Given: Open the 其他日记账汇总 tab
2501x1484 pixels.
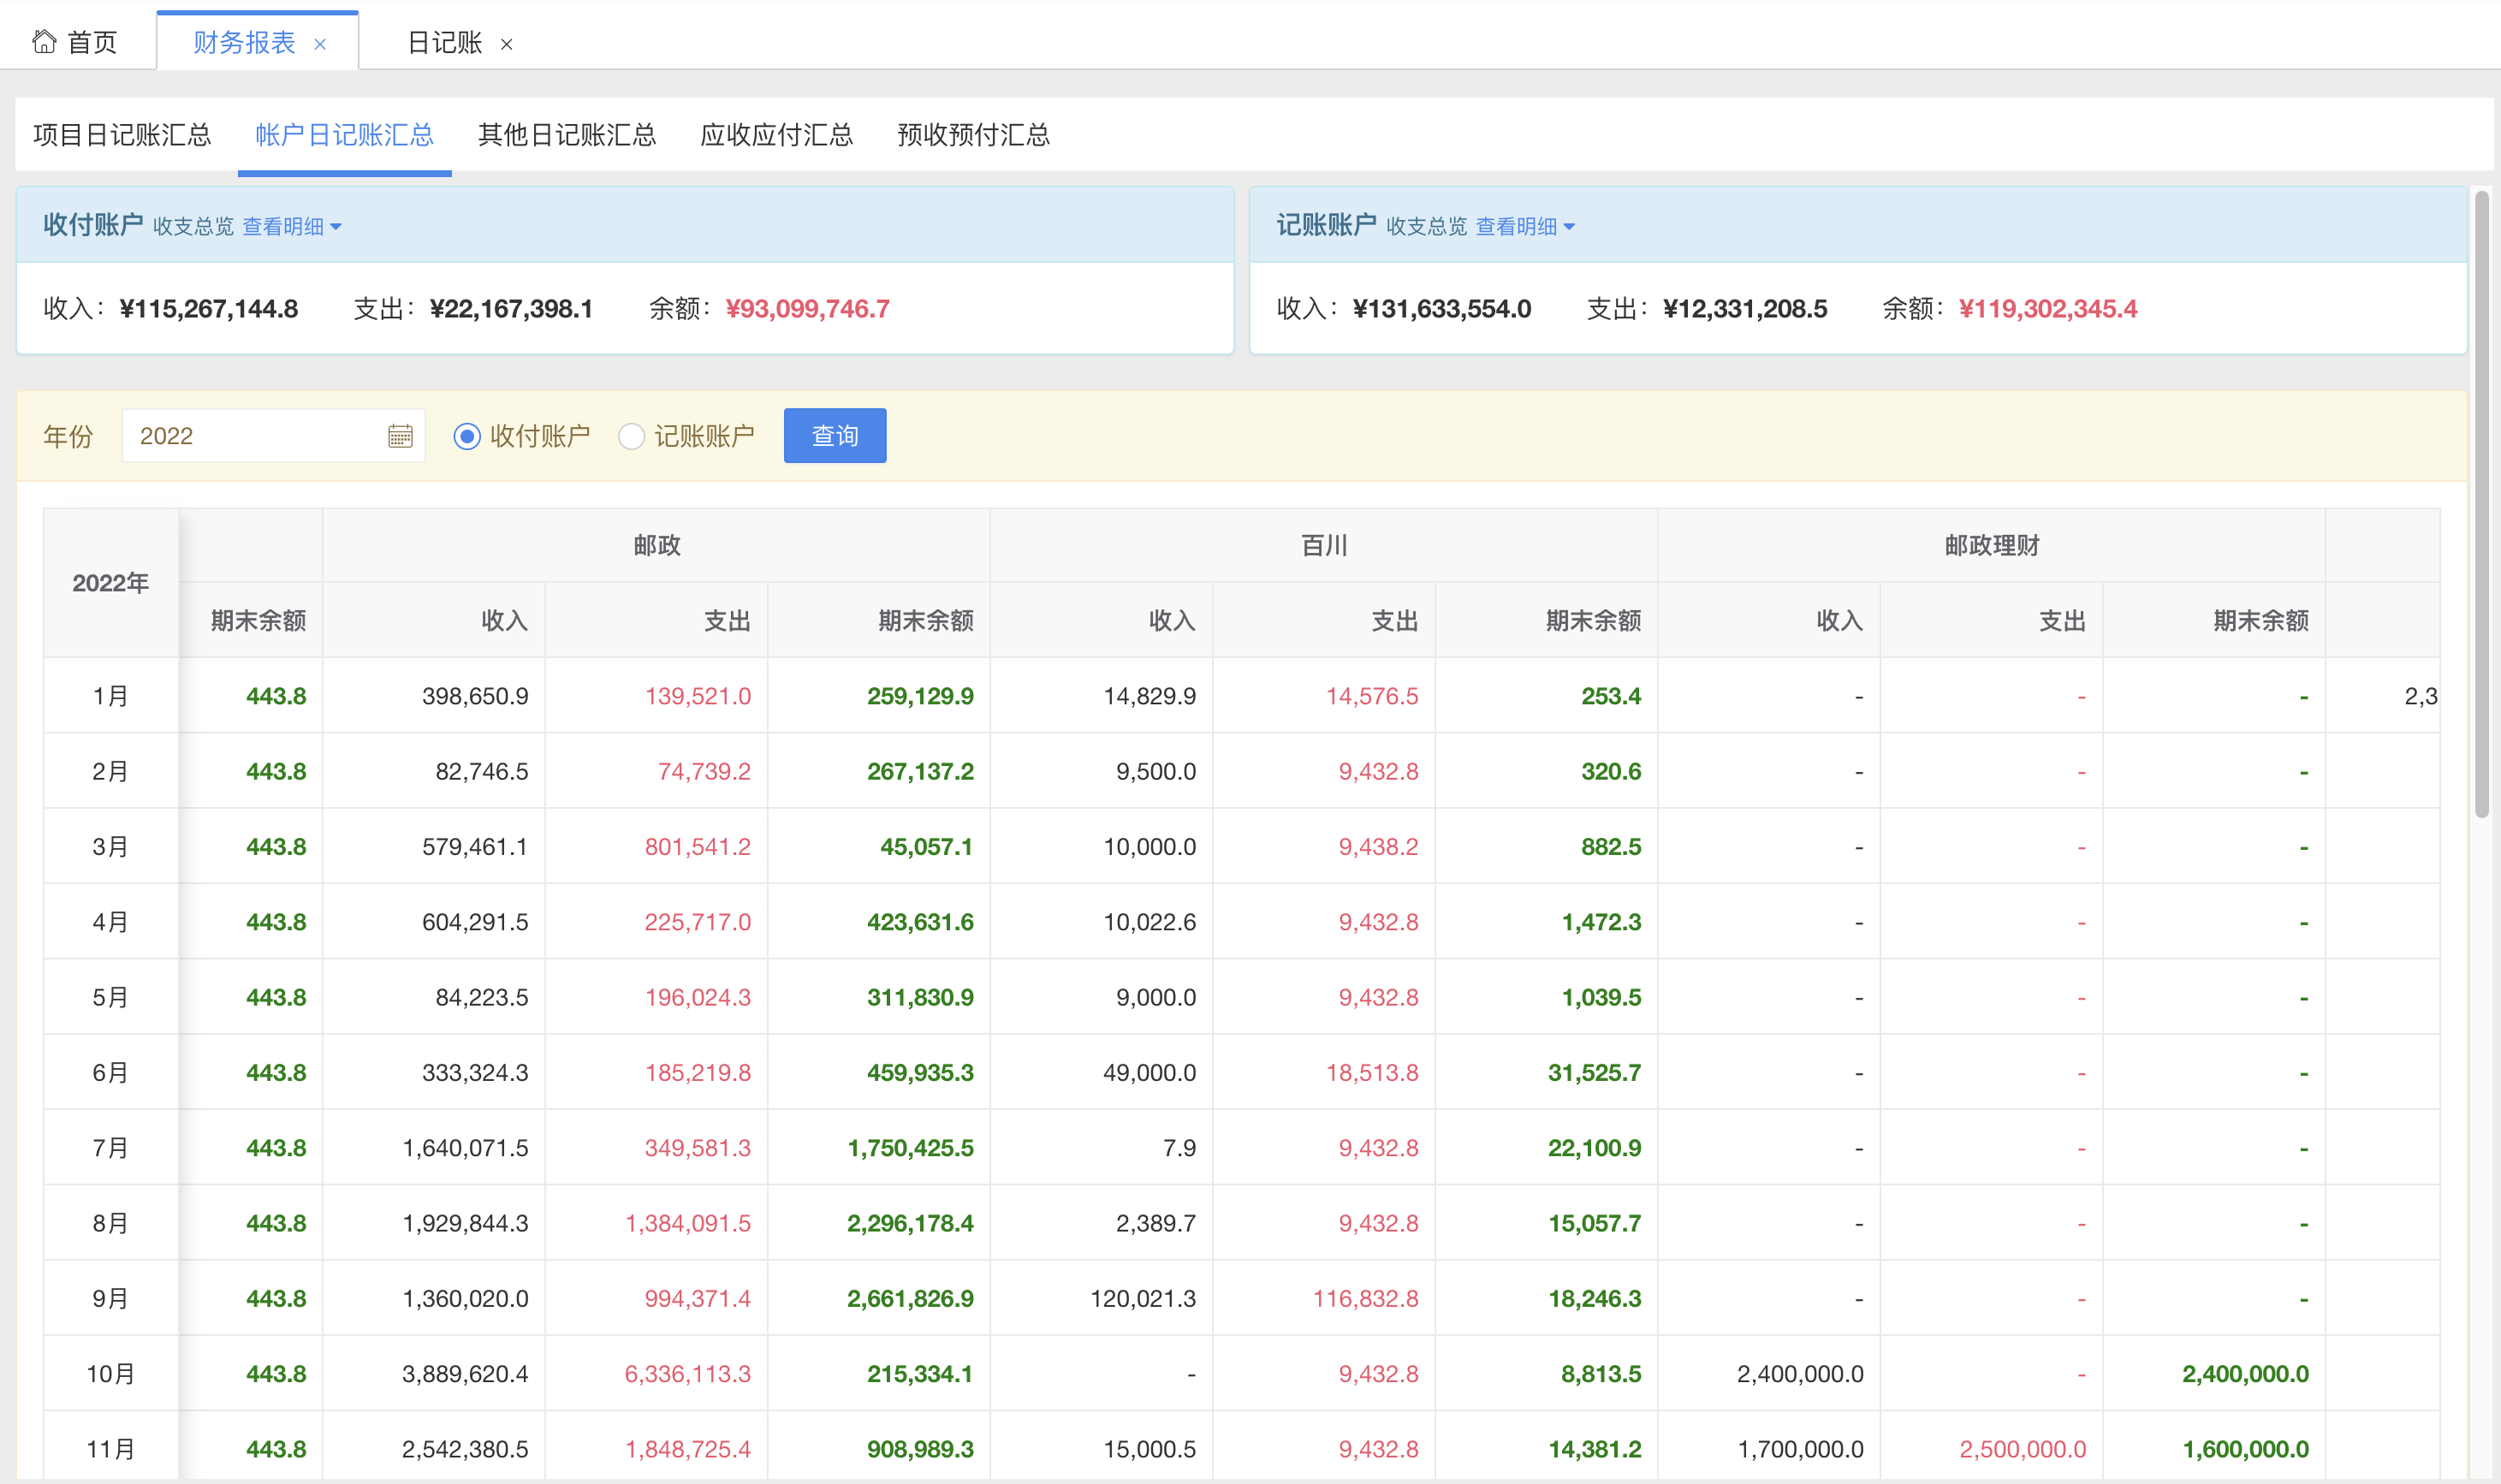Looking at the screenshot, I should pyautogui.click(x=567, y=135).
